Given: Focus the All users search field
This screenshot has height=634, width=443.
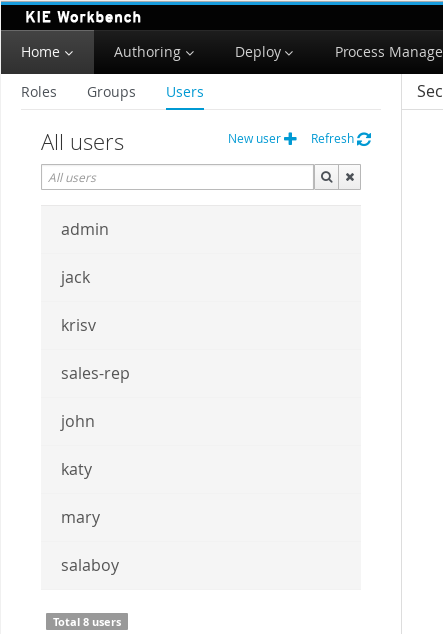Looking at the screenshot, I should point(177,177).
